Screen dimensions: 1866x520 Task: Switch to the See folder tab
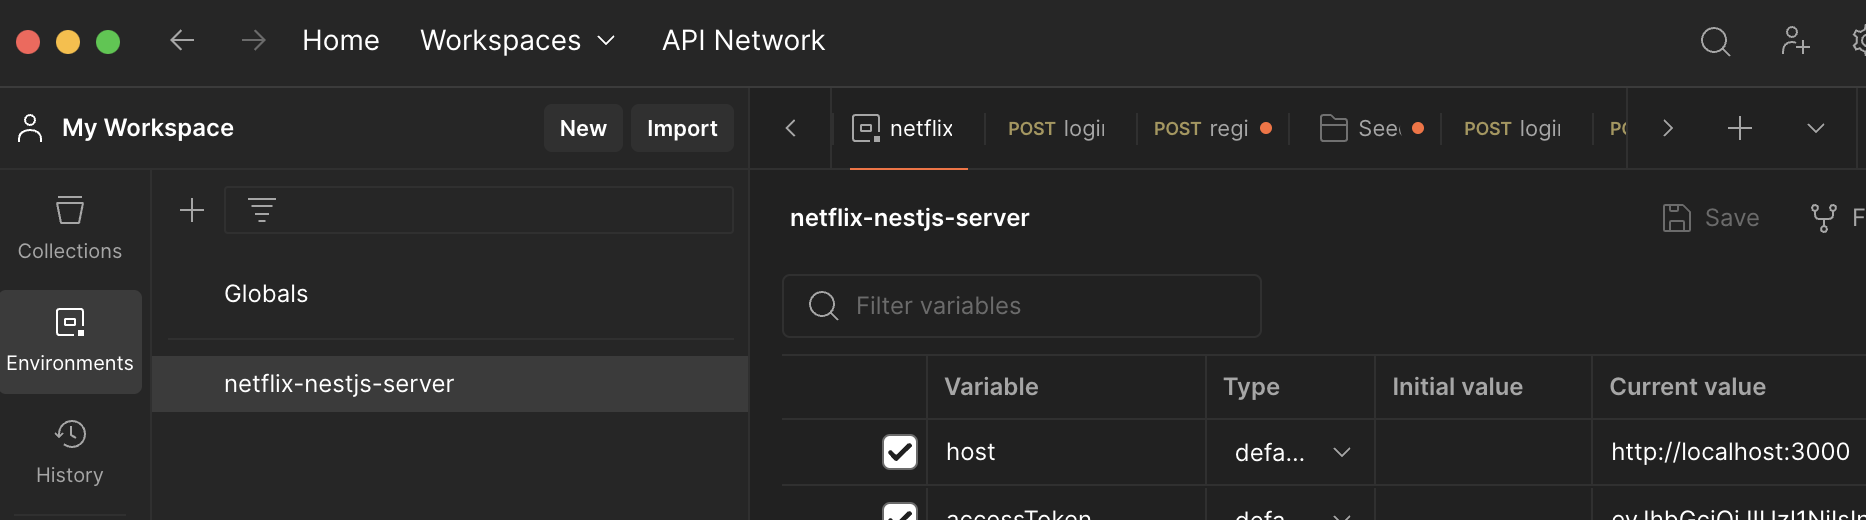coord(1370,128)
